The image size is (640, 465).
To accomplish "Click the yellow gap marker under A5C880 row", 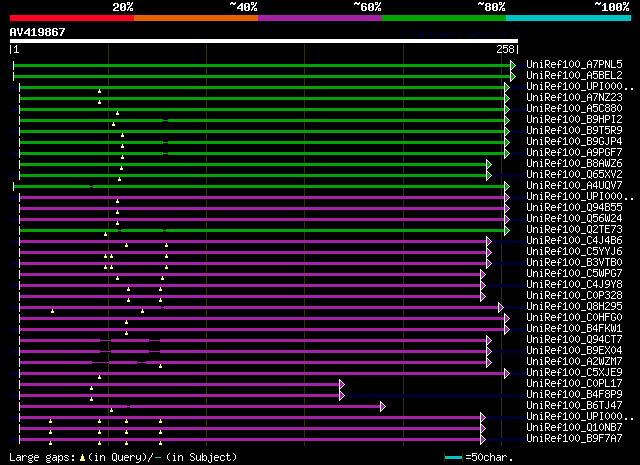I will 118,113.
